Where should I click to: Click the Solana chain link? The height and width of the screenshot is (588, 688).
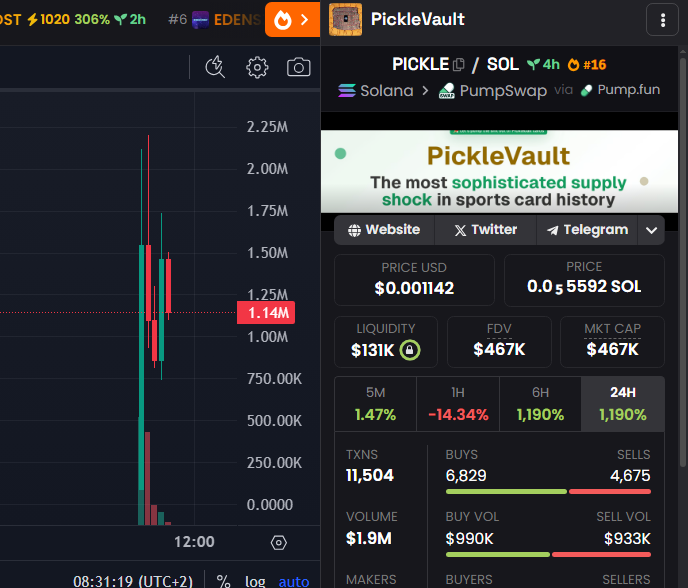[376, 90]
